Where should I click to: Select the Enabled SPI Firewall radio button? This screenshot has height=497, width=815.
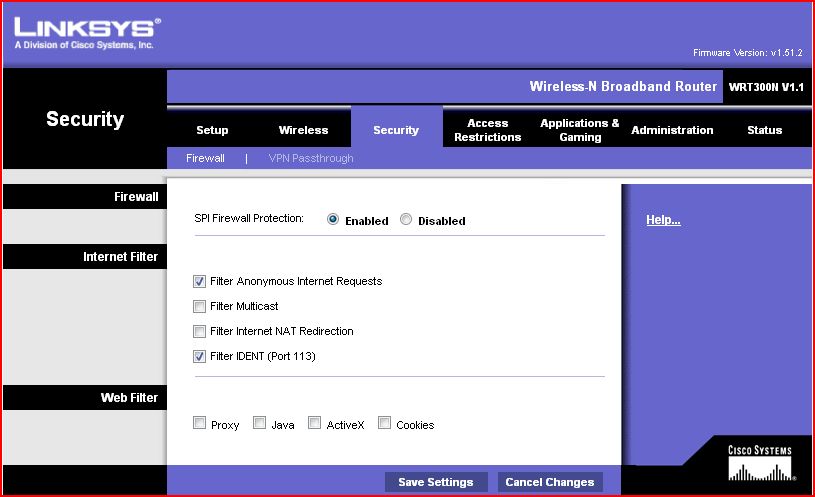[333, 220]
